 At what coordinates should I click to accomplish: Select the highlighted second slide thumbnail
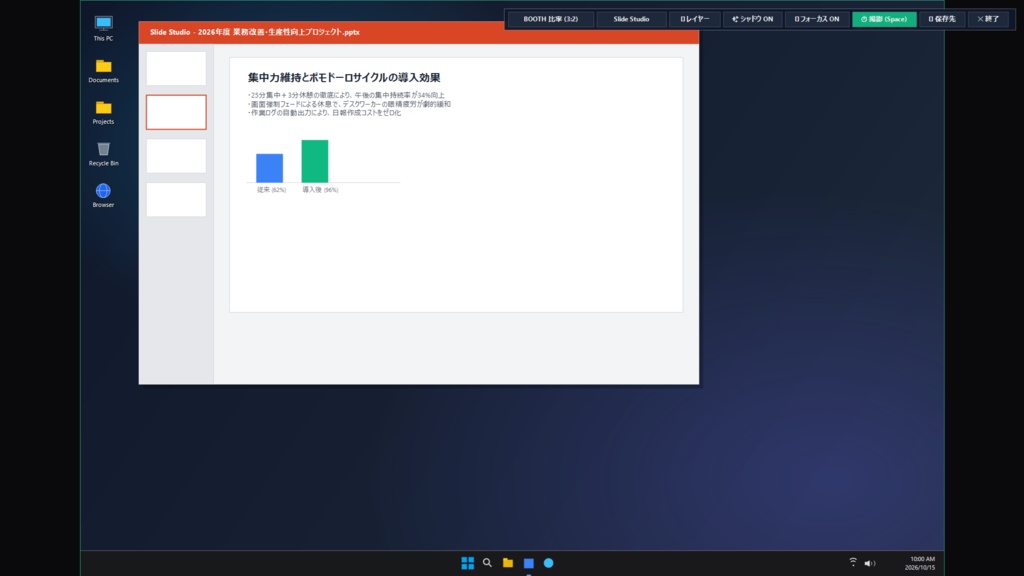176,112
